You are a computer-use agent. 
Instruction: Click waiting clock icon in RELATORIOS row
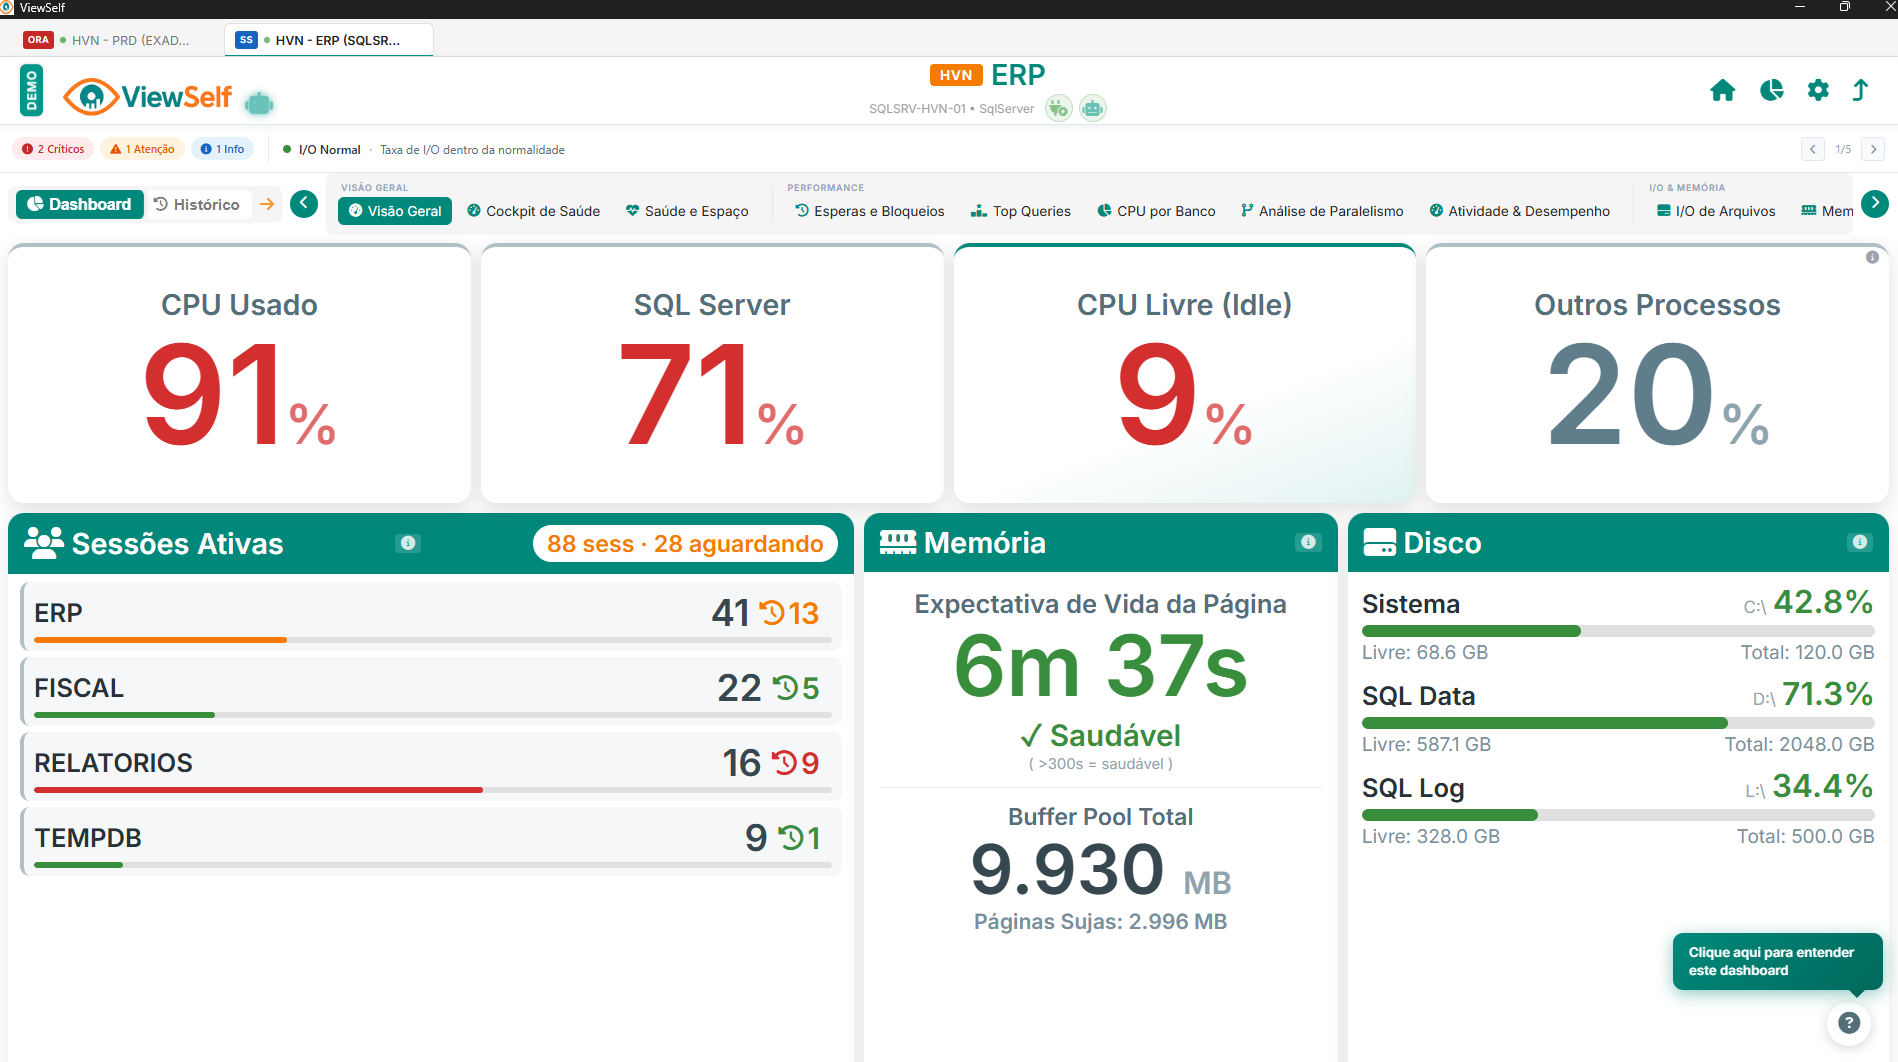[784, 763]
